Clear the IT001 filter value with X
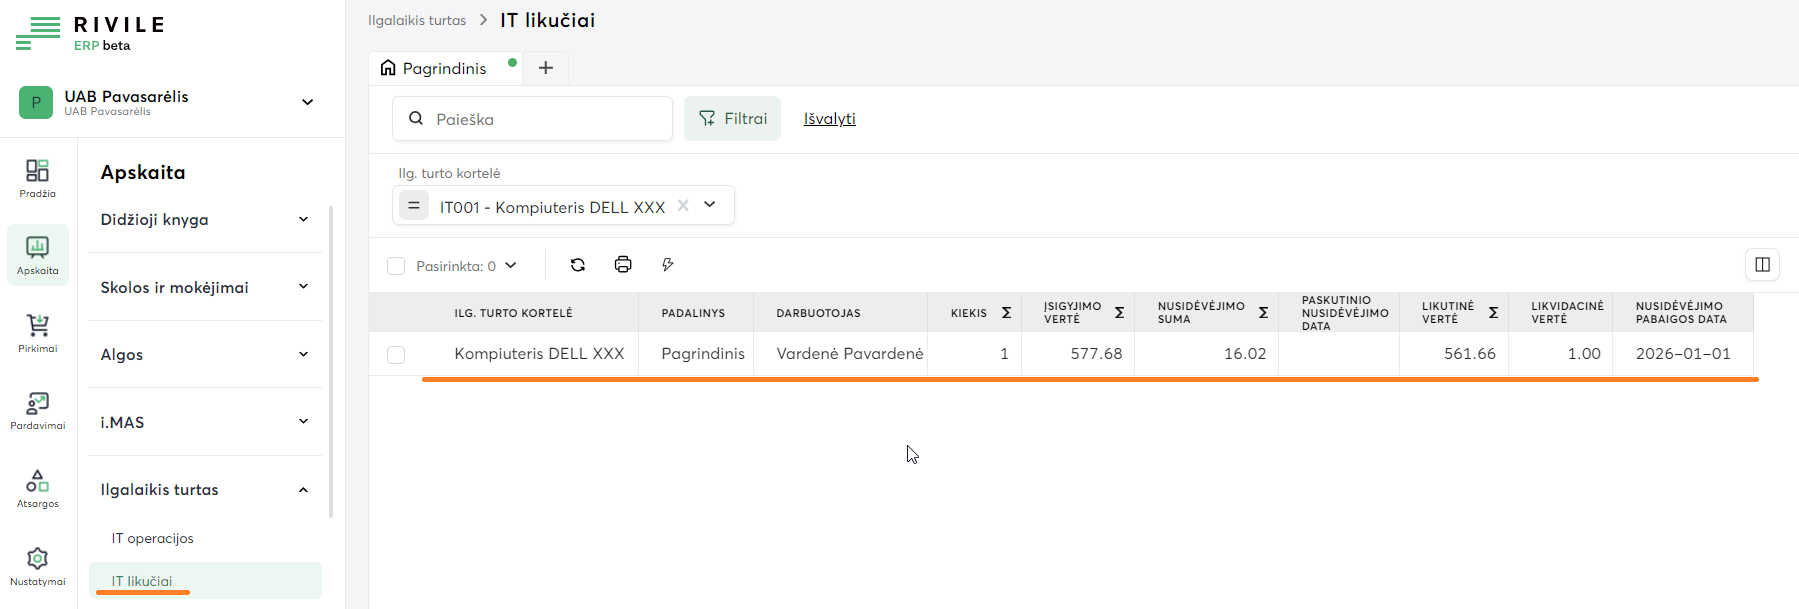Image resolution: width=1799 pixels, height=609 pixels. click(683, 206)
